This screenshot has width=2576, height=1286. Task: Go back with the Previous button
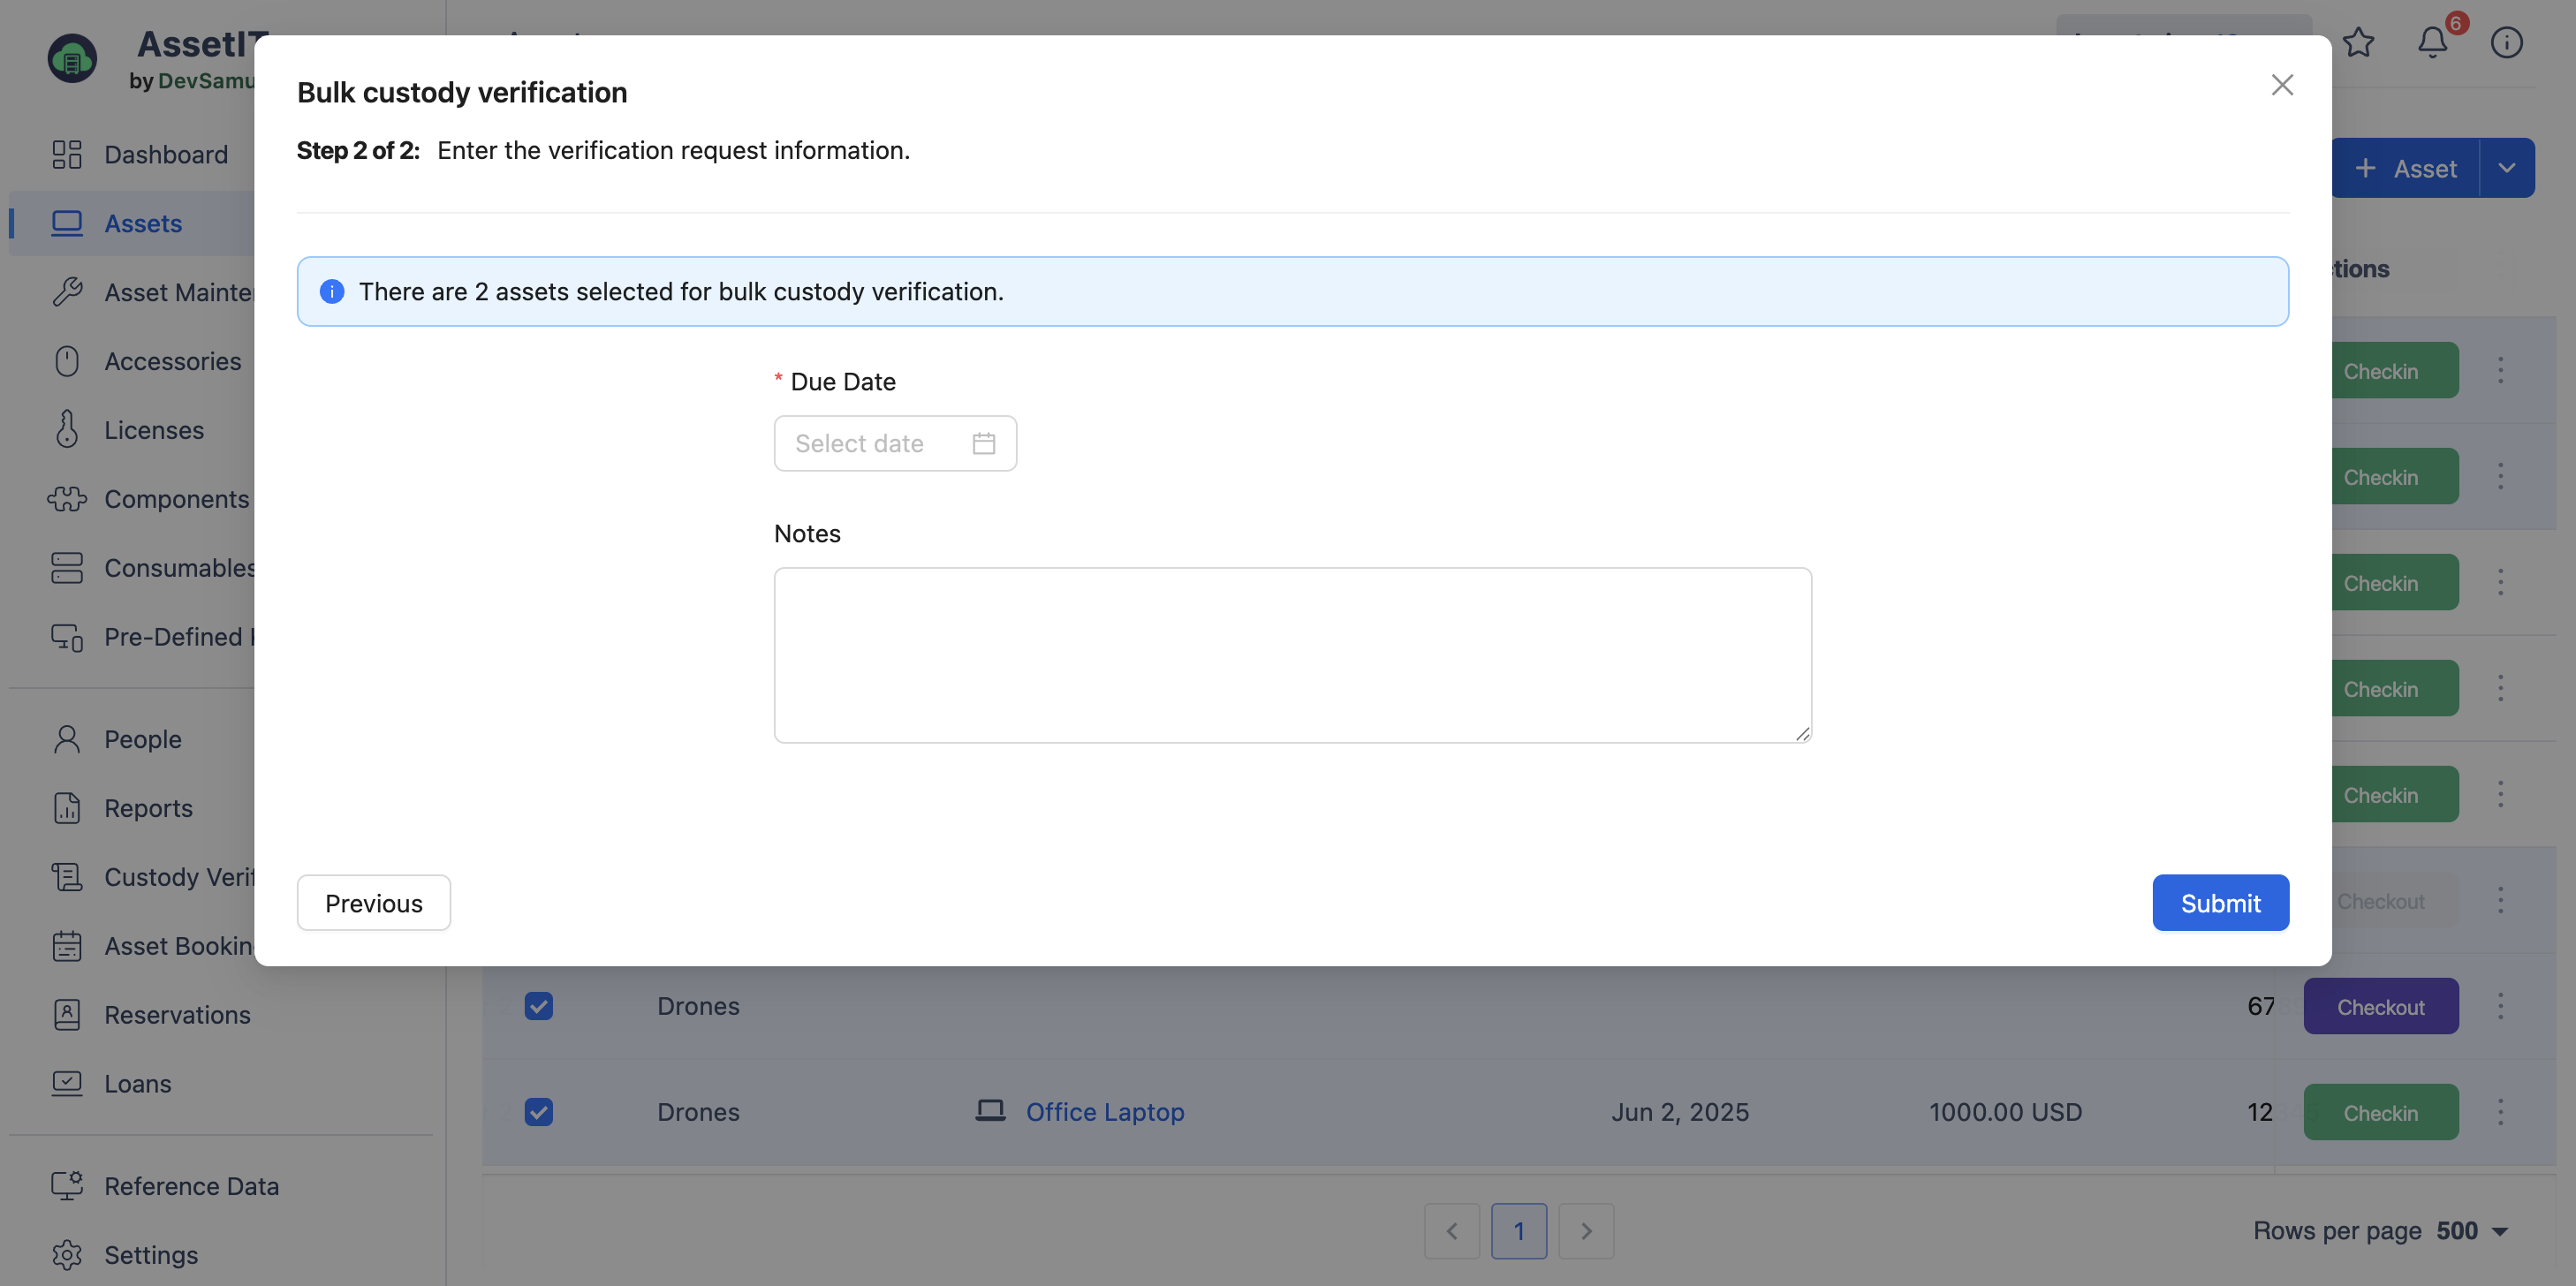(373, 903)
